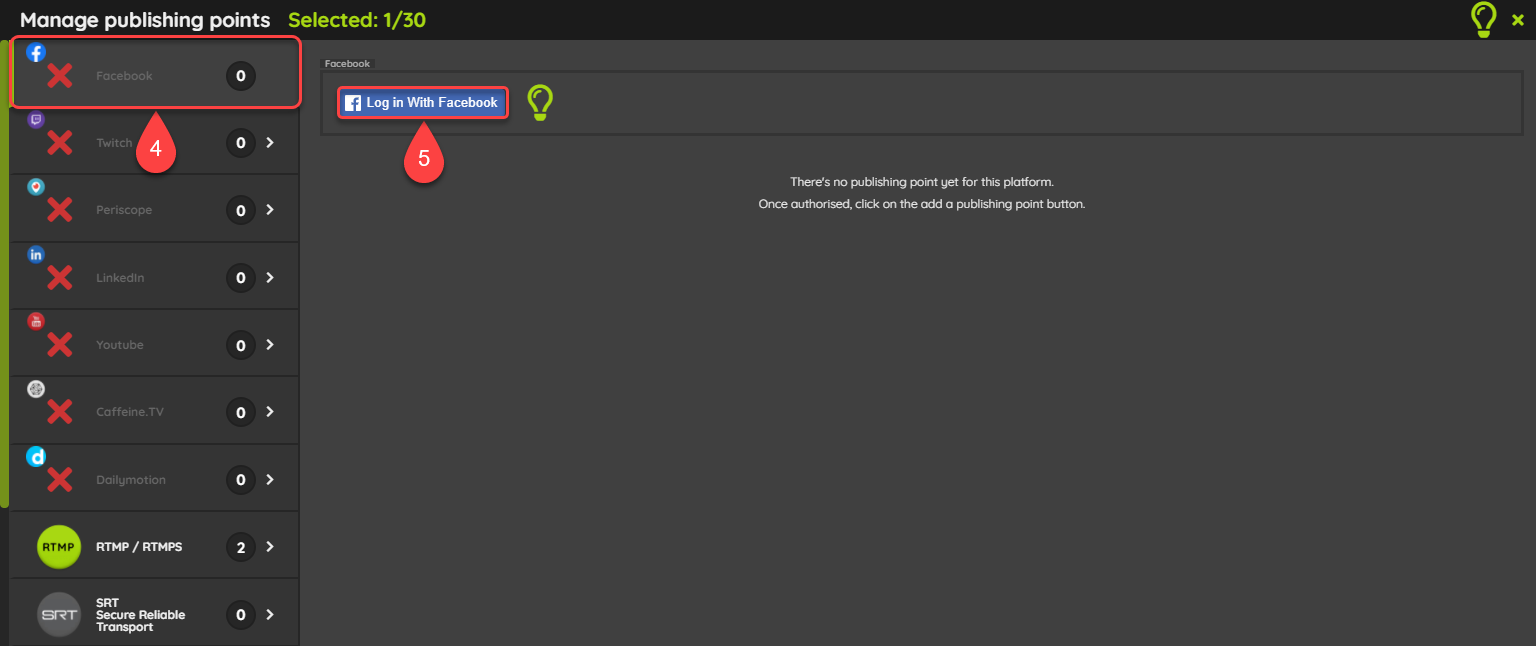Click the red X status on LinkedIn row

tap(60, 277)
